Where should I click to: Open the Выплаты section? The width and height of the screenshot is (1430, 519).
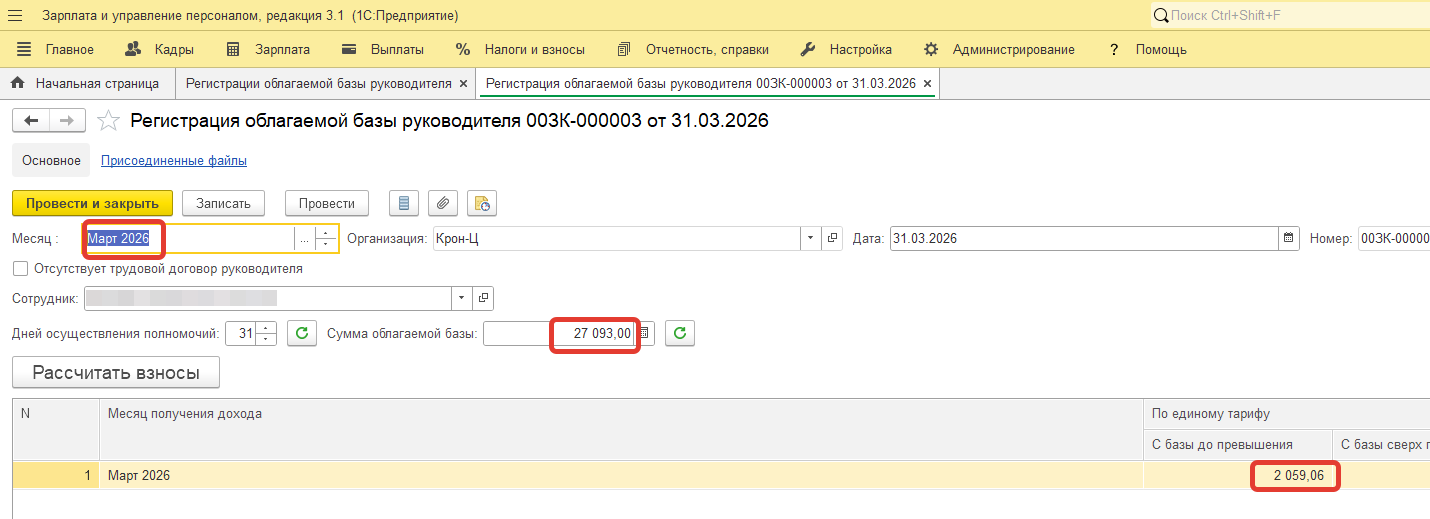pyautogui.click(x=382, y=49)
